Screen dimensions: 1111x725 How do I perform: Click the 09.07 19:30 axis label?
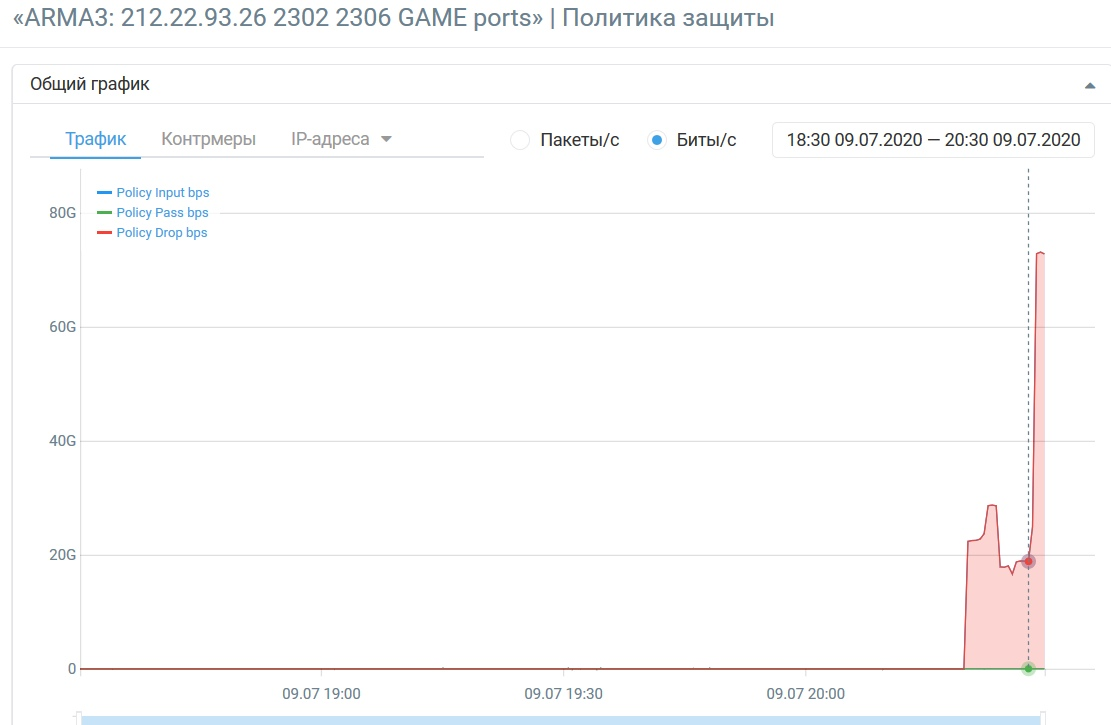(563, 694)
